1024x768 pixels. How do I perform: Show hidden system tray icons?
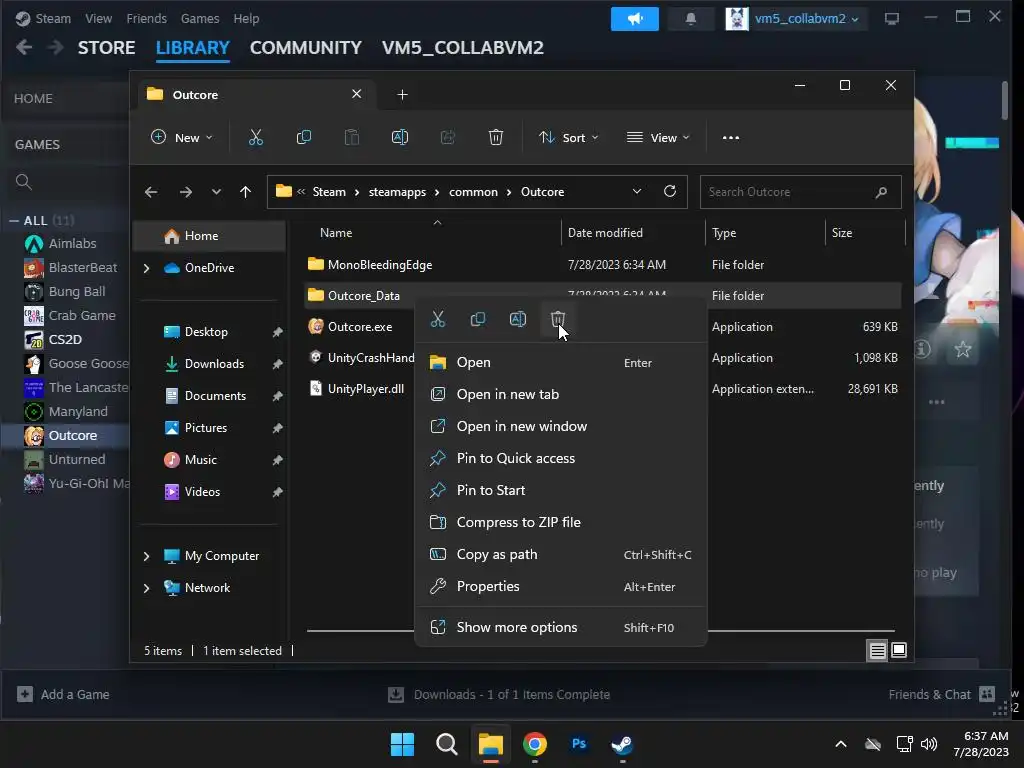coord(840,744)
